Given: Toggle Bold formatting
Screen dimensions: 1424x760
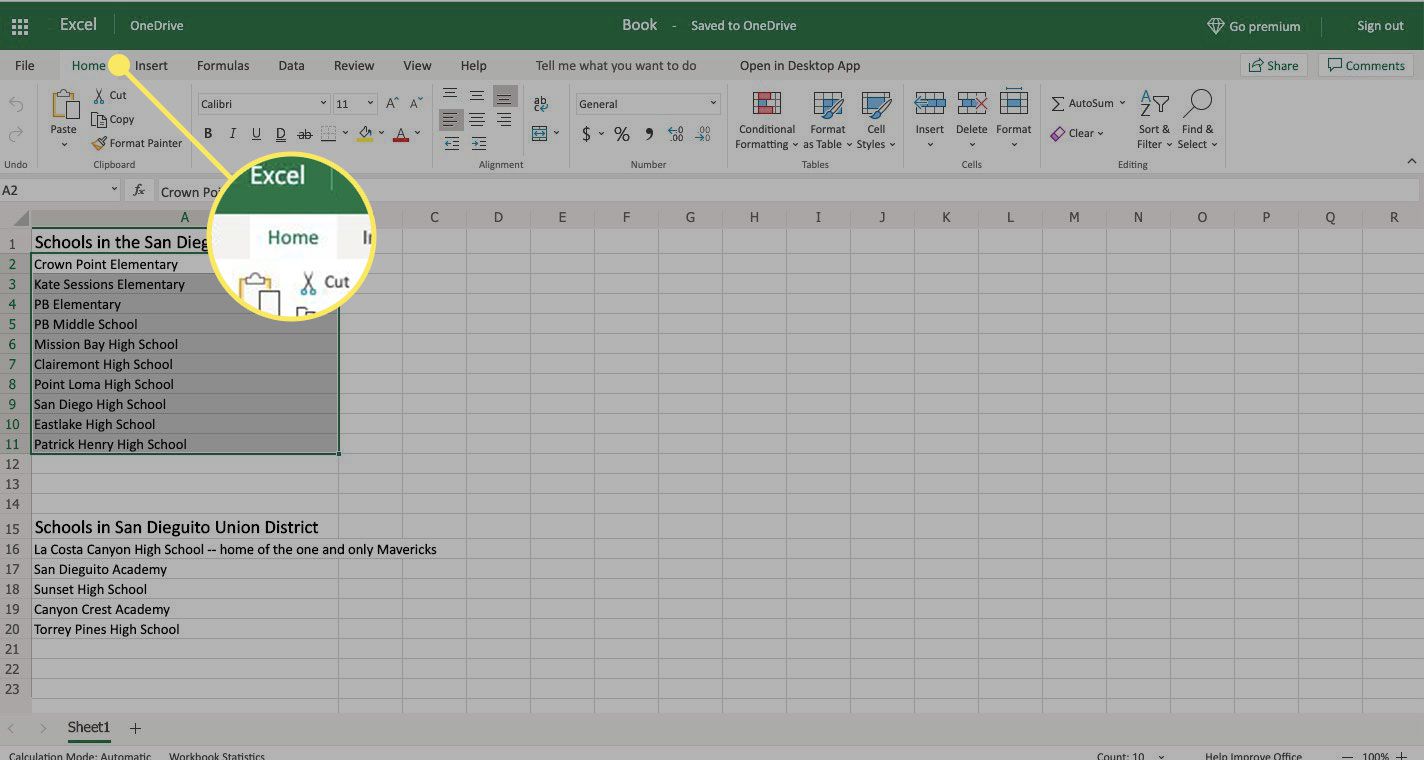Looking at the screenshot, I should (208, 134).
